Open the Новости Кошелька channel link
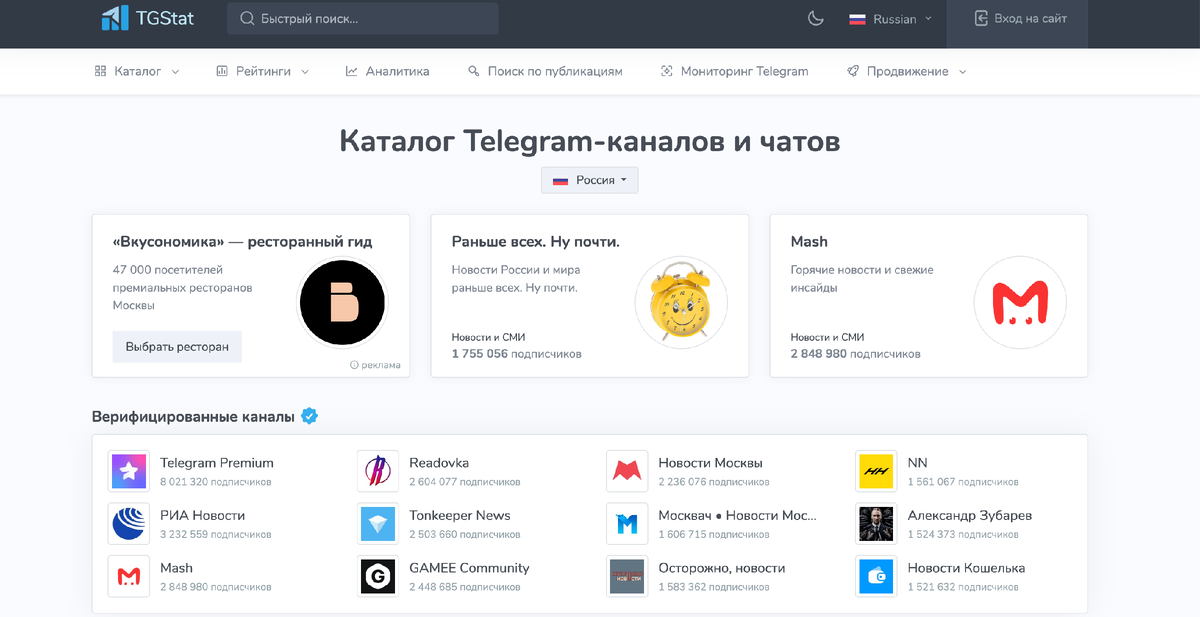 [966, 568]
